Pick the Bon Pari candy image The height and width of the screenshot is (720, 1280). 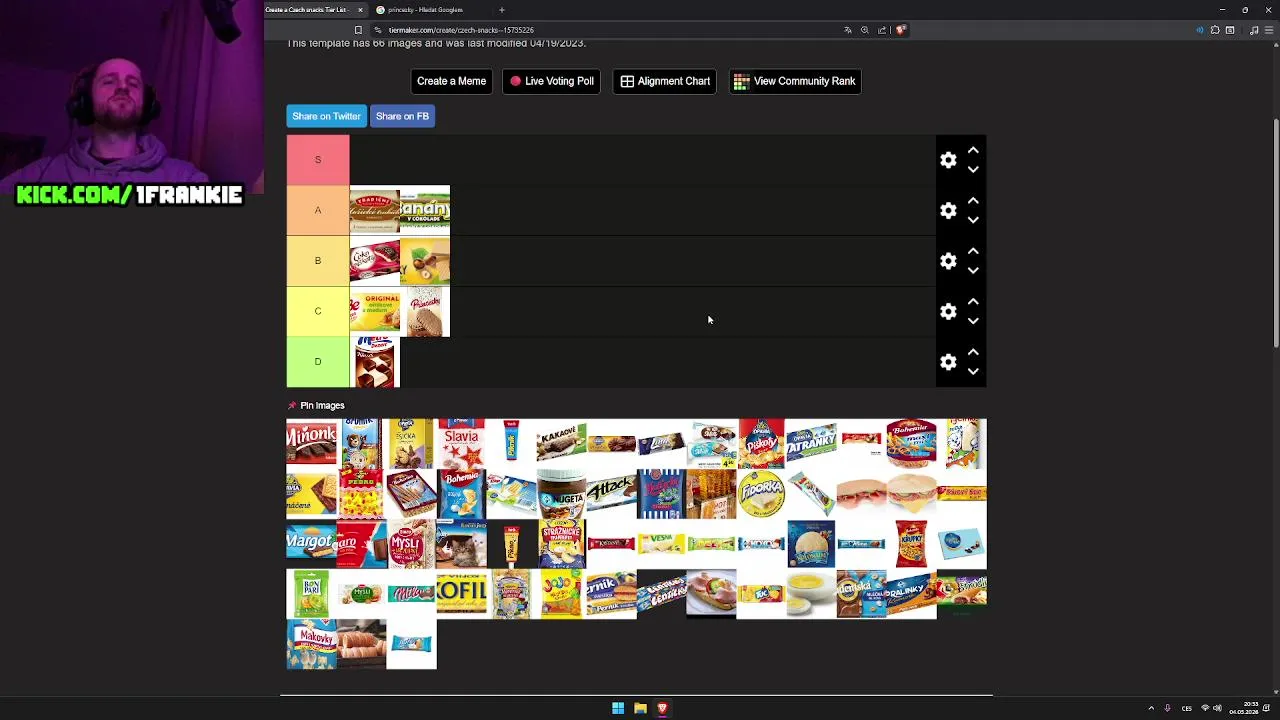(x=311, y=594)
